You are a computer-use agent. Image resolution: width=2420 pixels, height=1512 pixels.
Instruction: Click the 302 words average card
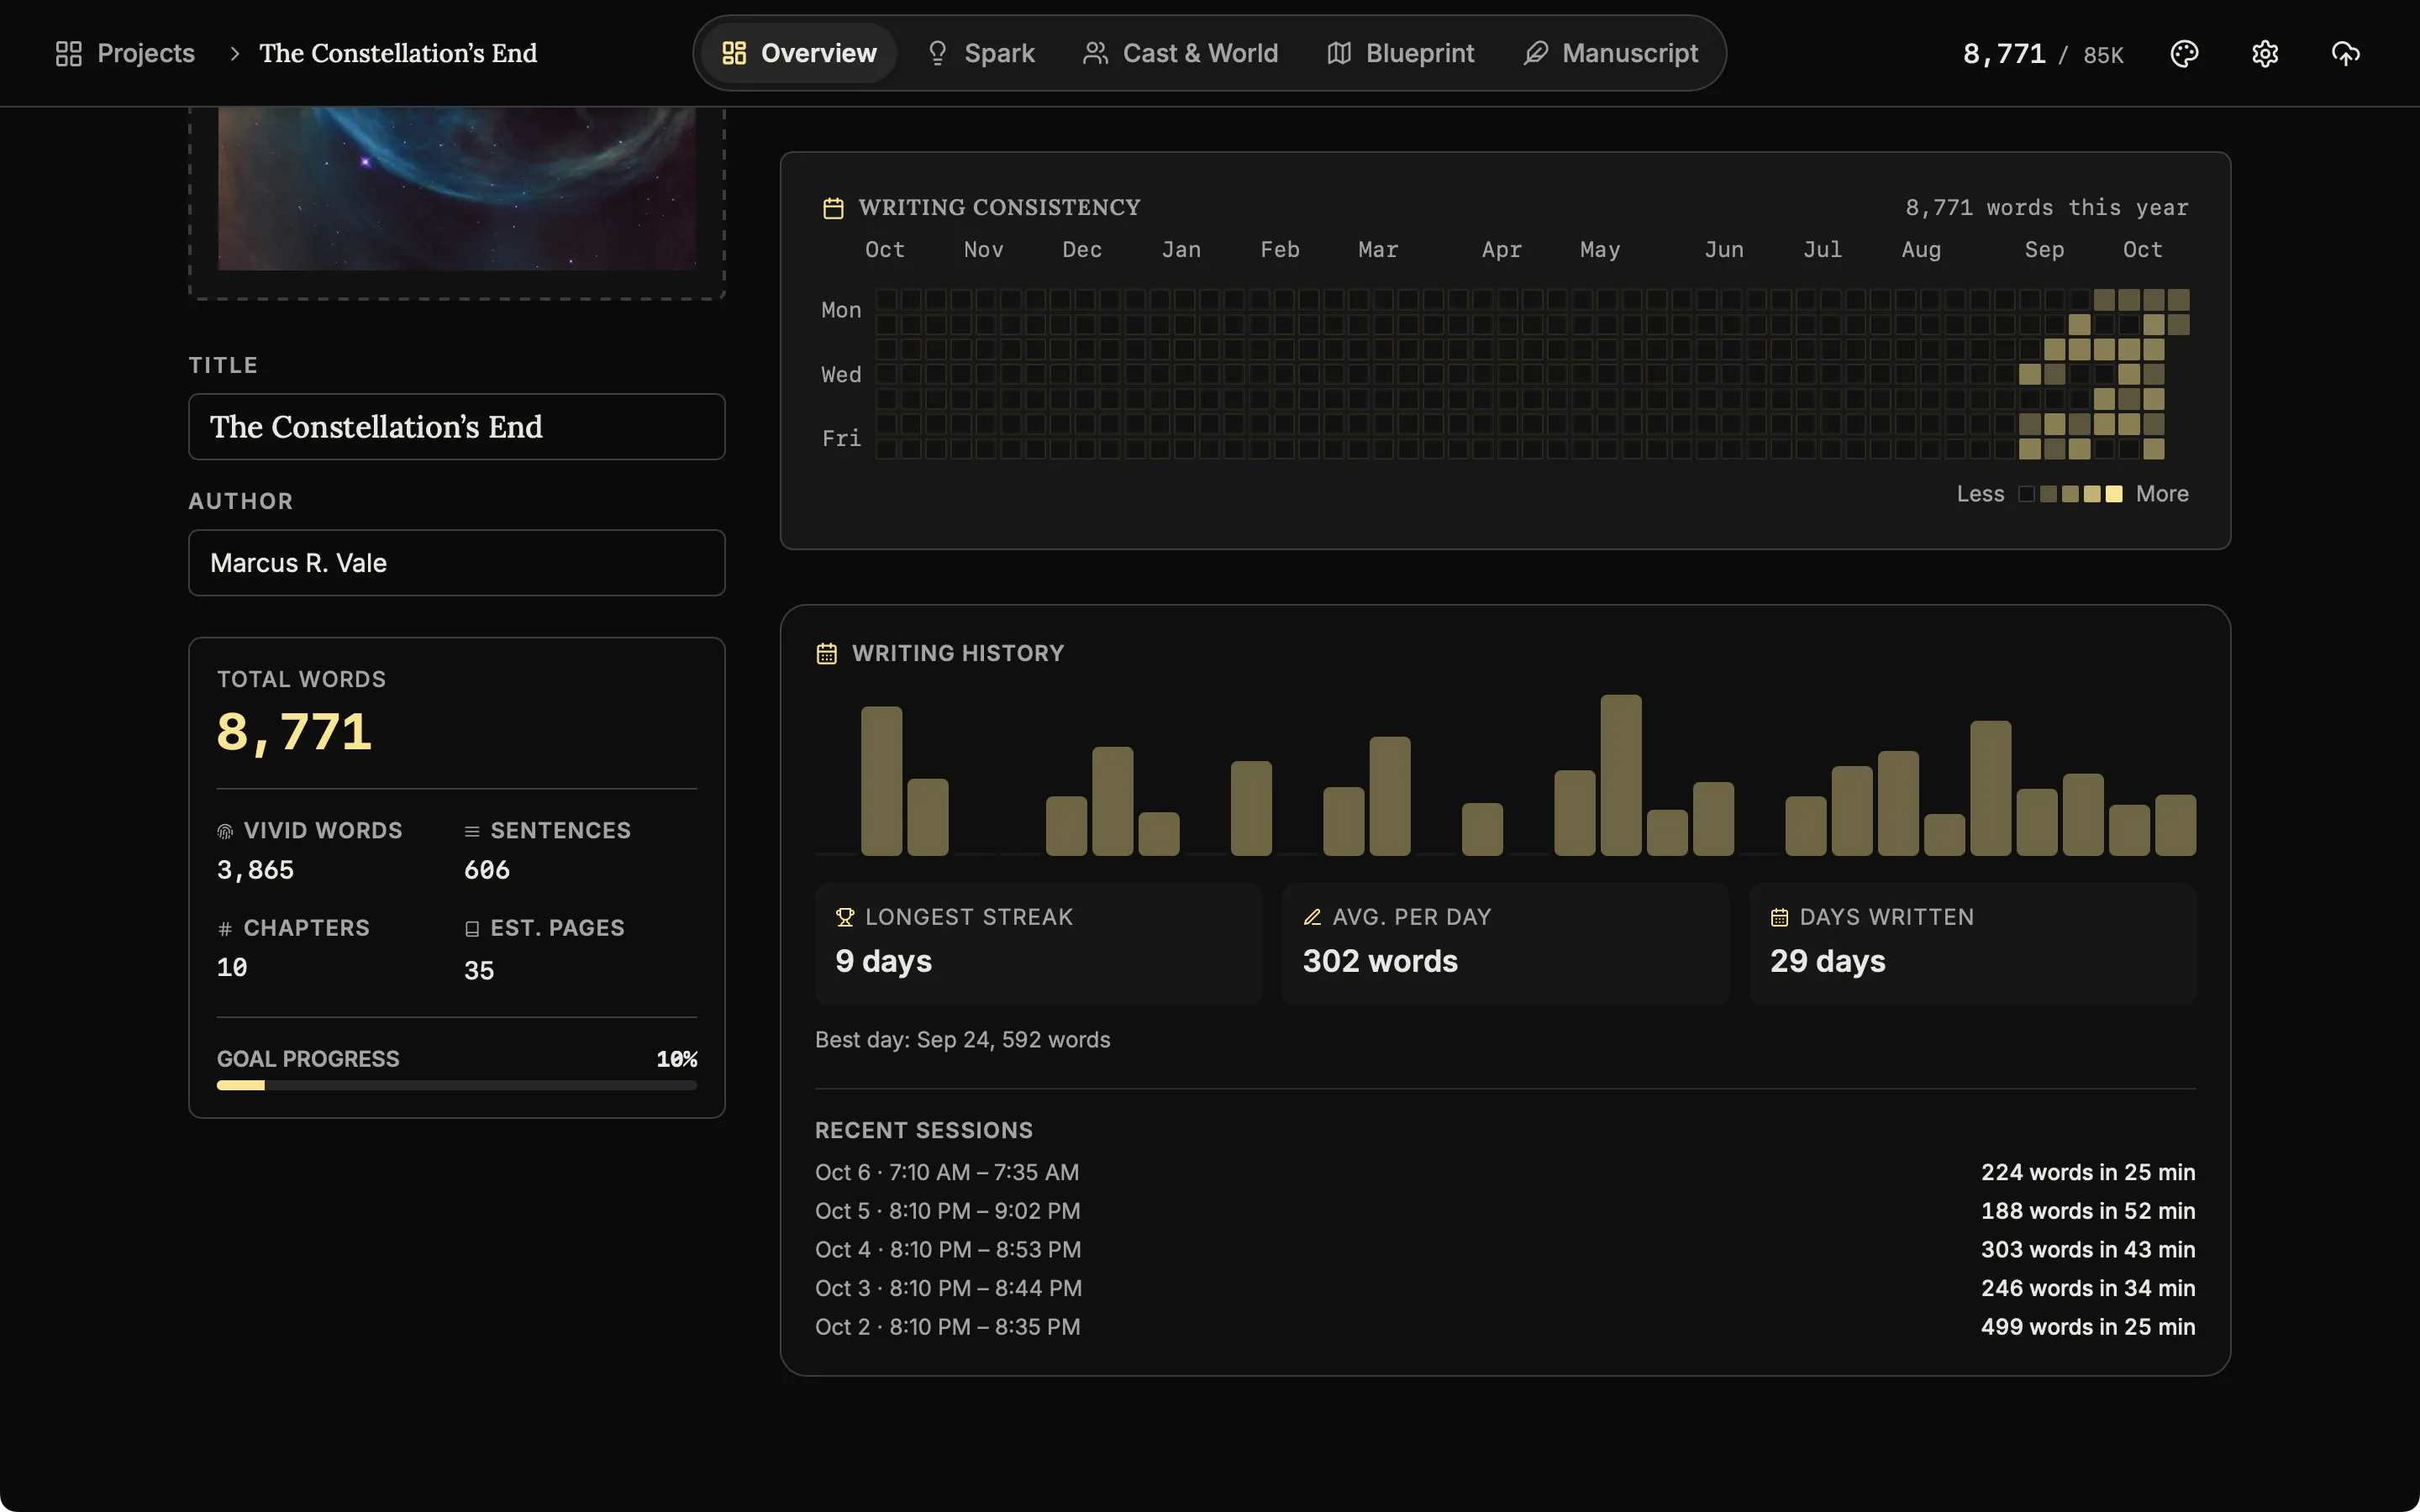(x=1505, y=943)
